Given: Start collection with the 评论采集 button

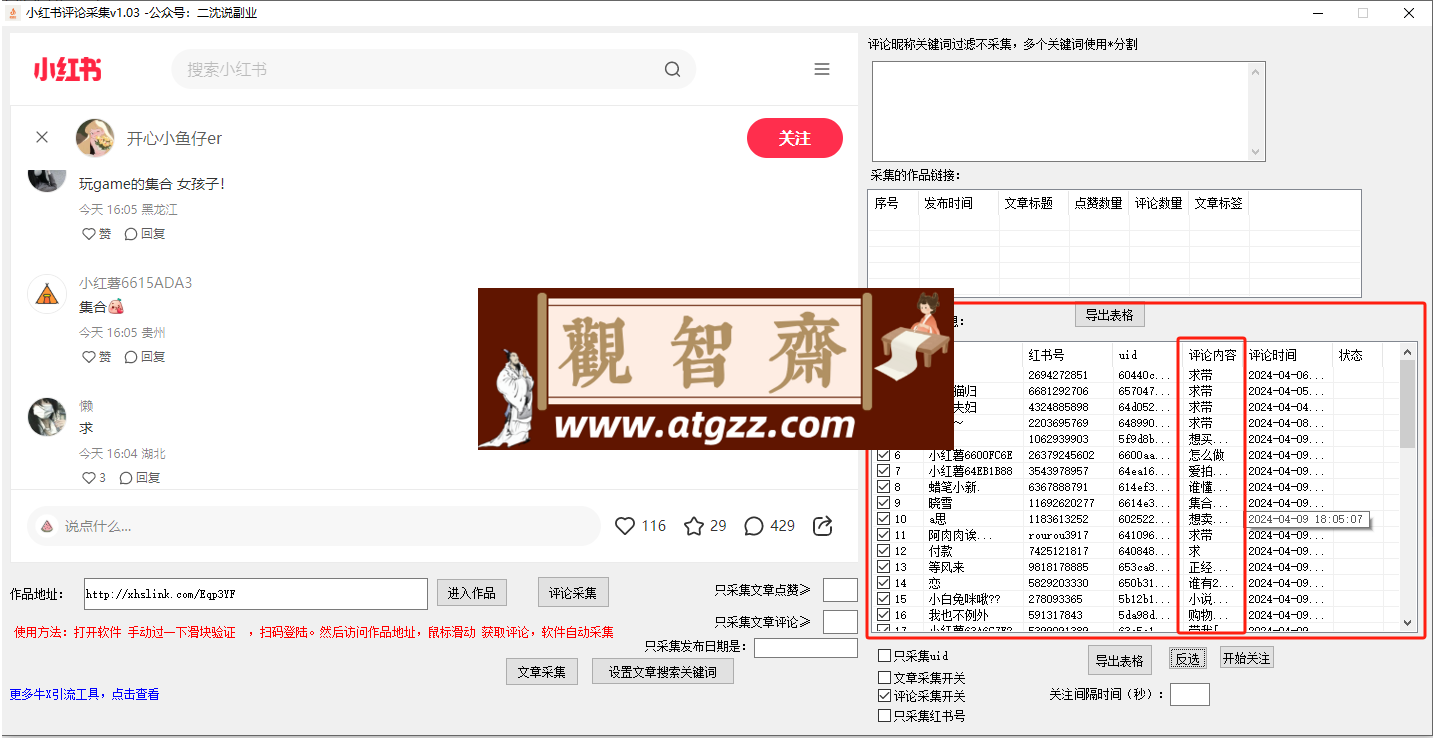Looking at the screenshot, I should (x=573, y=593).
